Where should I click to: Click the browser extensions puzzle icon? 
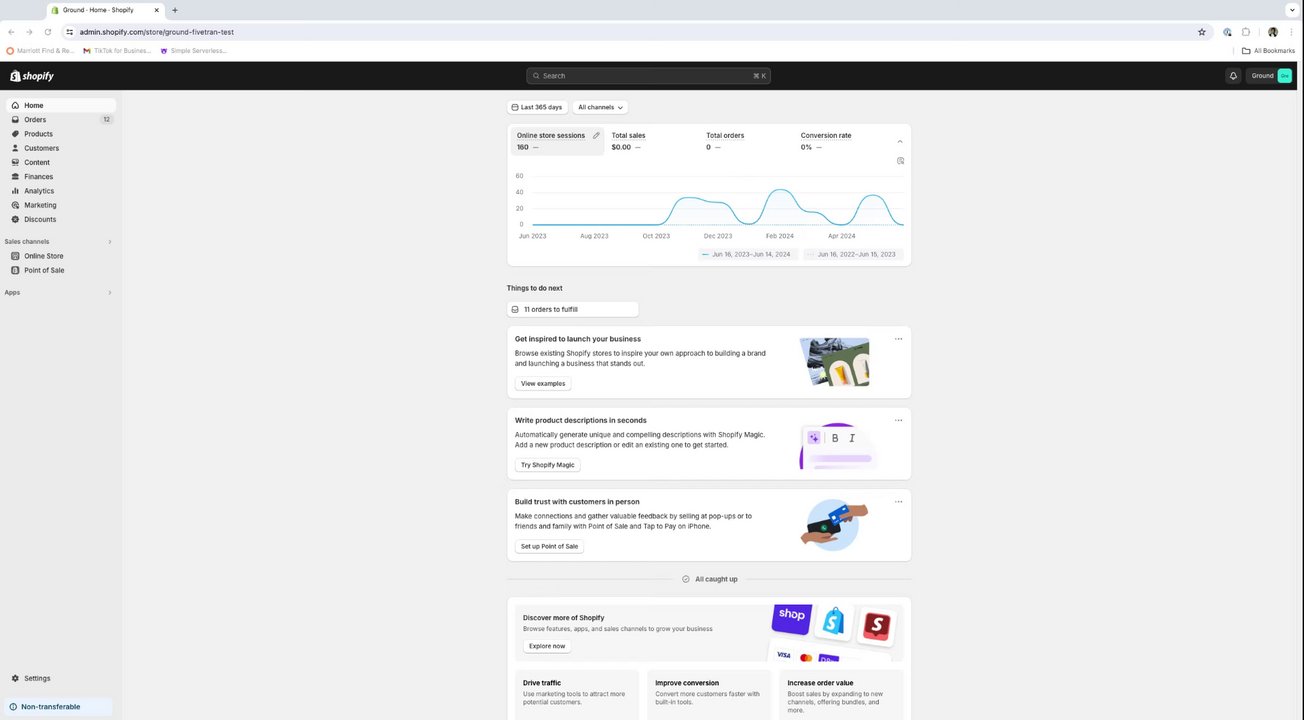click(x=1246, y=32)
